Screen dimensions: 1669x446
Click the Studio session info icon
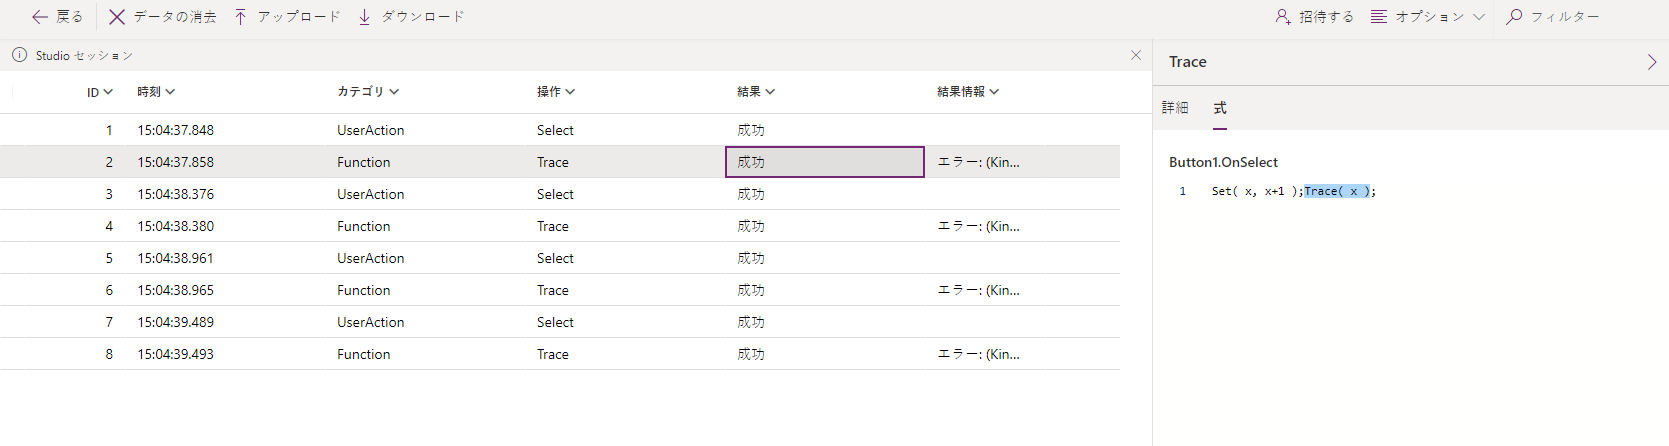[19, 55]
